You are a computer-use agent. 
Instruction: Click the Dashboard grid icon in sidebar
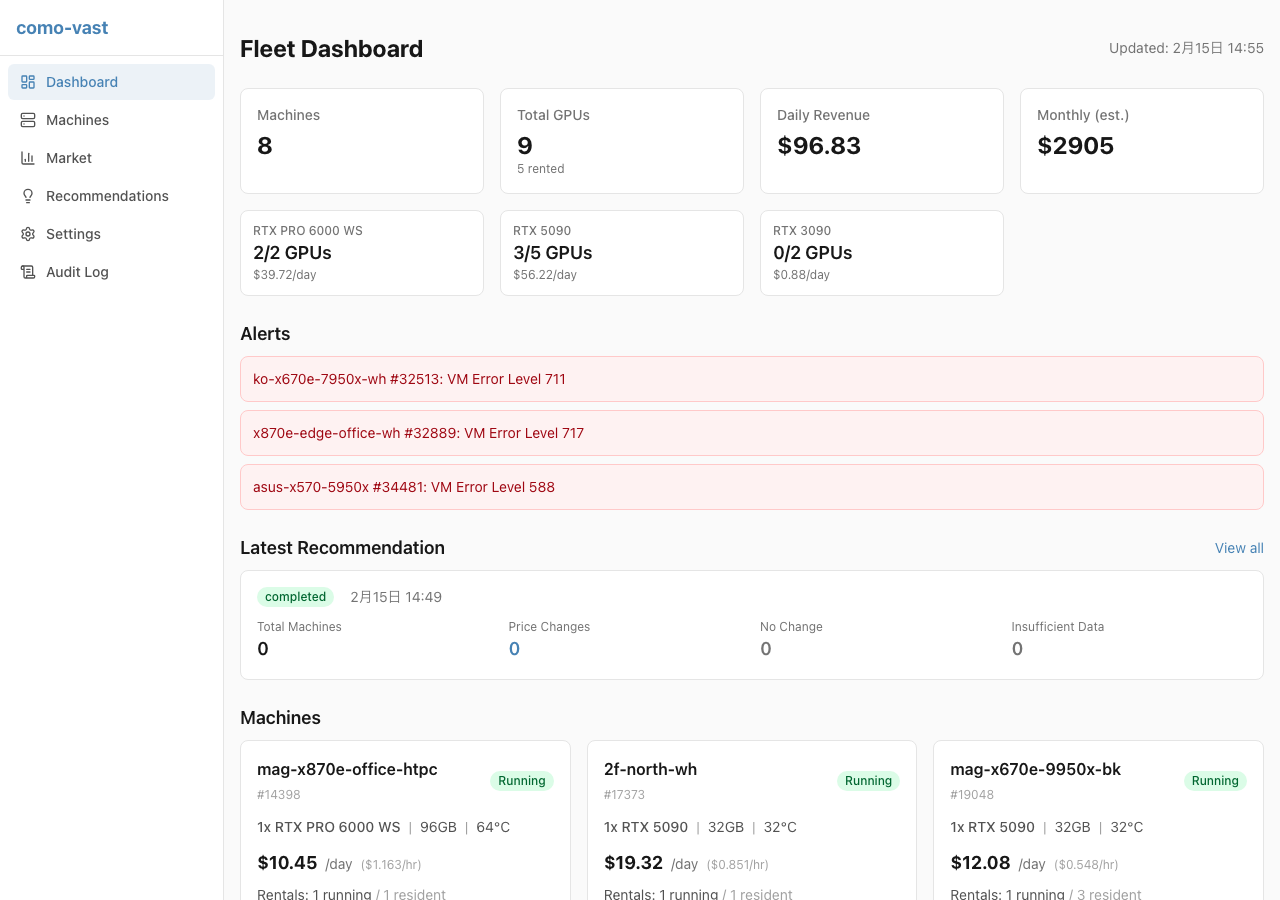[x=28, y=82]
